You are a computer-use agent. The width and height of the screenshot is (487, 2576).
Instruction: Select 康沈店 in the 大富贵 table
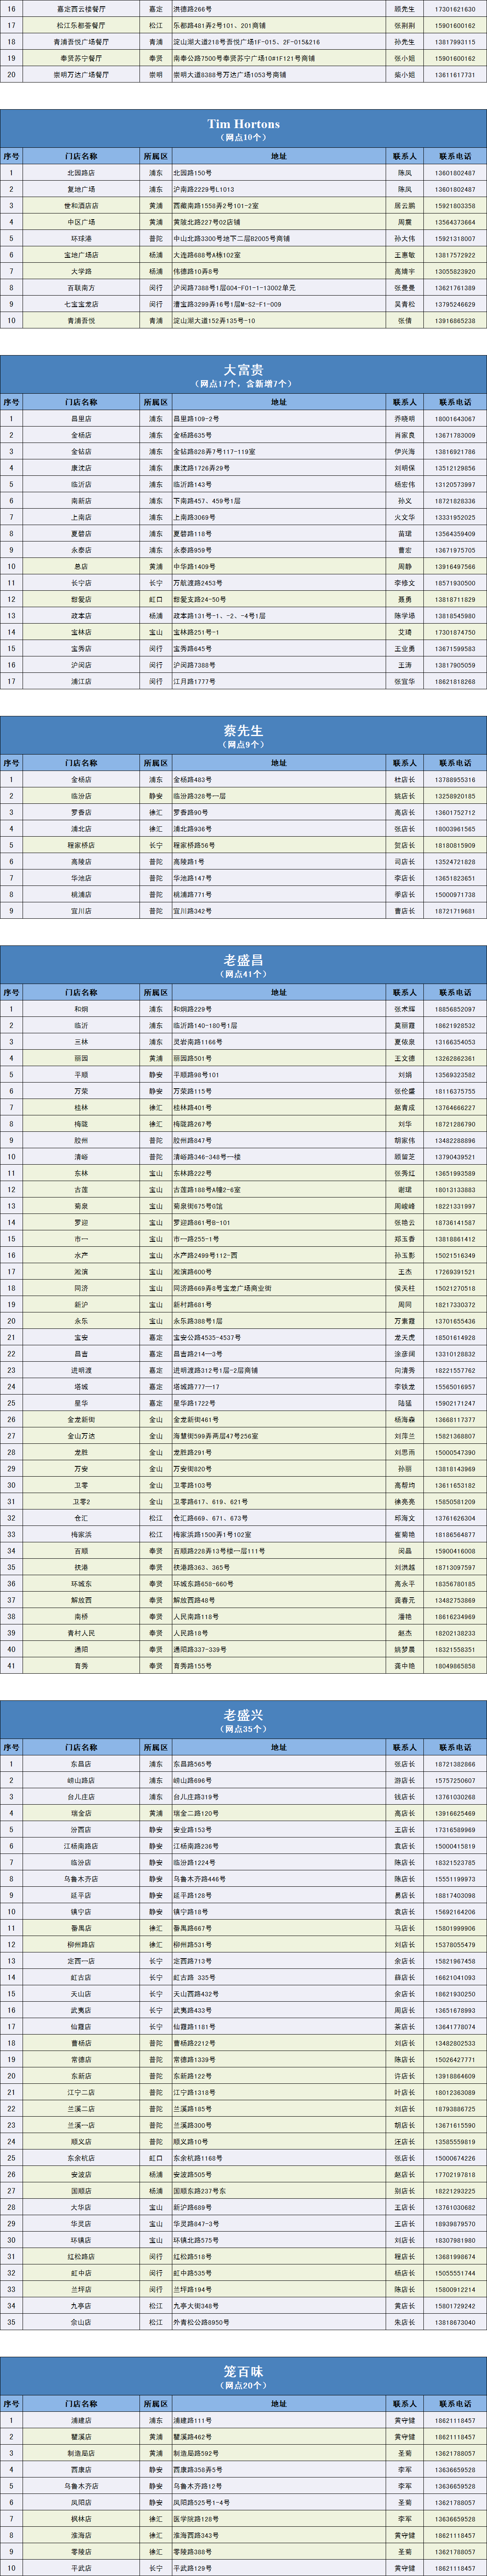coord(81,468)
